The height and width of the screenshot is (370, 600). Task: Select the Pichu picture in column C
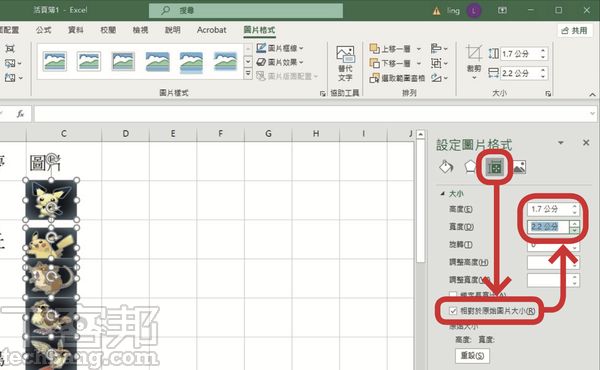[51, 200]
